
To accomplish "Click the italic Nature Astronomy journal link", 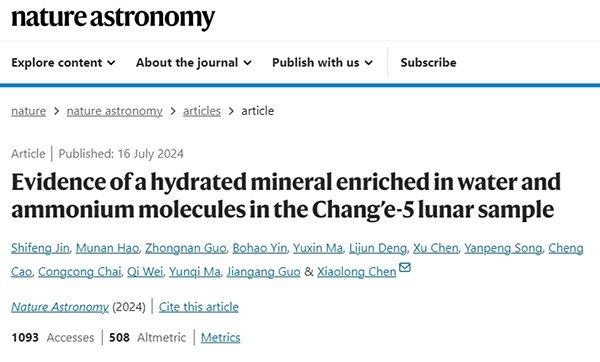I will pos(60,307).
